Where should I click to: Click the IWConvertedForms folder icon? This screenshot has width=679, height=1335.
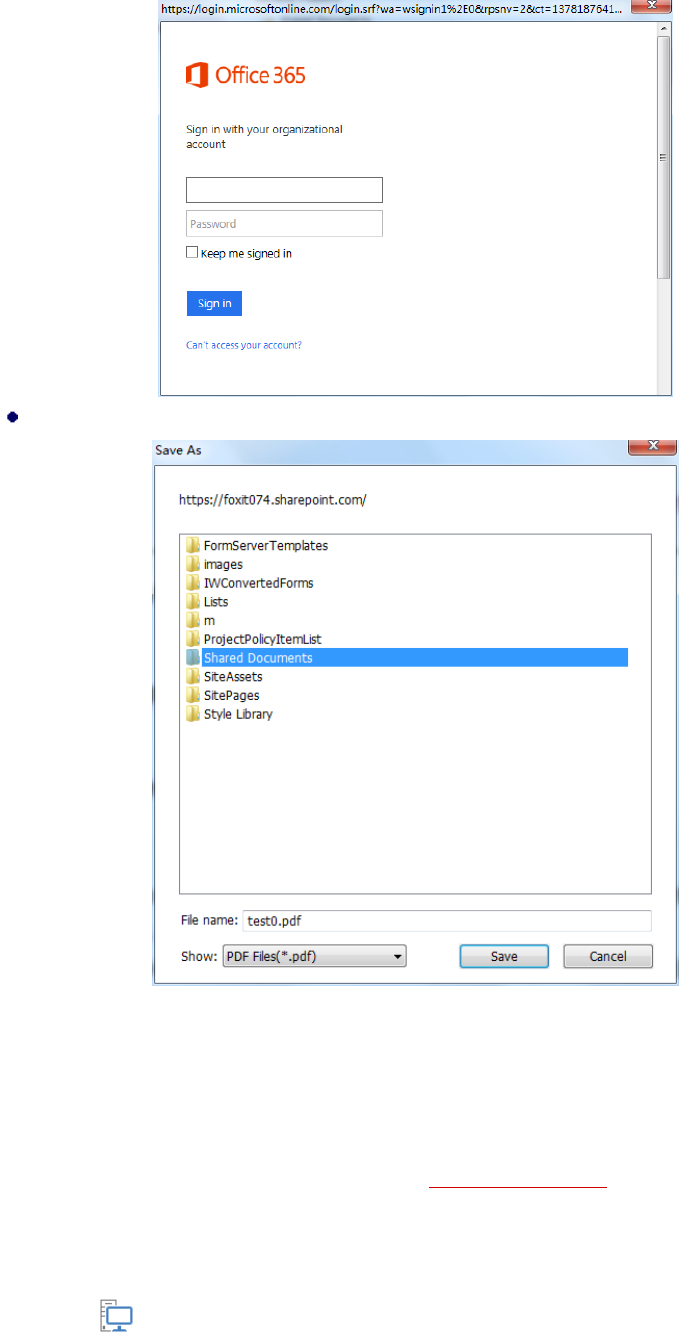click(193, 583)
